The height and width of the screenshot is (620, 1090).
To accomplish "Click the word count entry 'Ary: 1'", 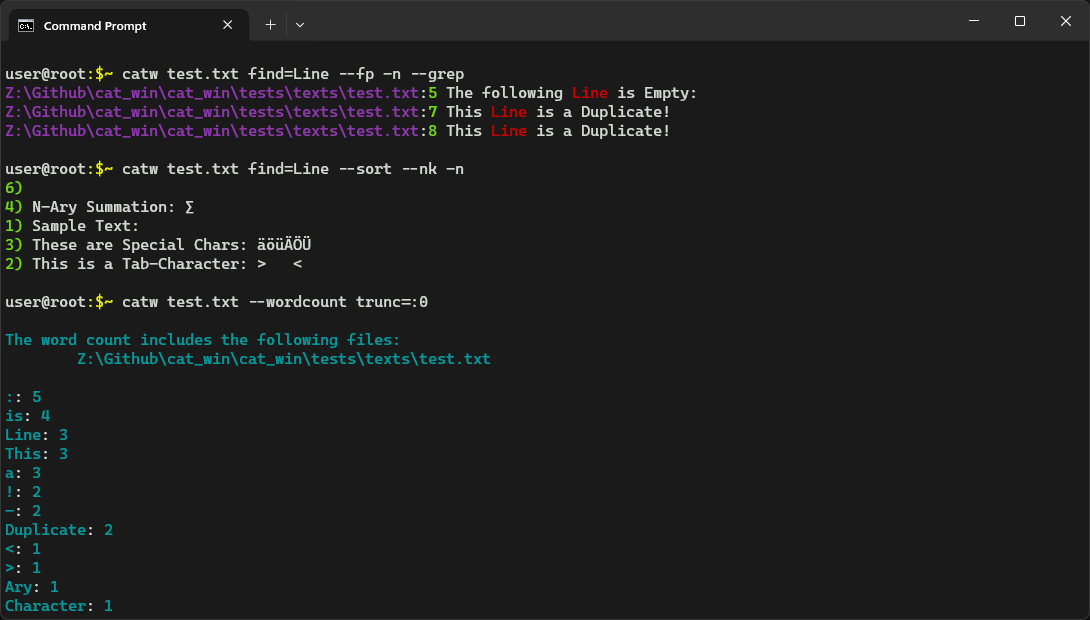I will pos(32,587).
